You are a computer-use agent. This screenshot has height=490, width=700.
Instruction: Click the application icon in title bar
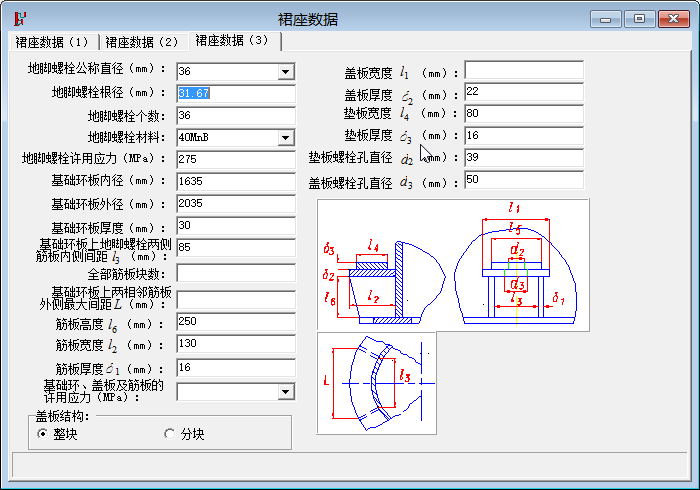click(x=20, y=19)
